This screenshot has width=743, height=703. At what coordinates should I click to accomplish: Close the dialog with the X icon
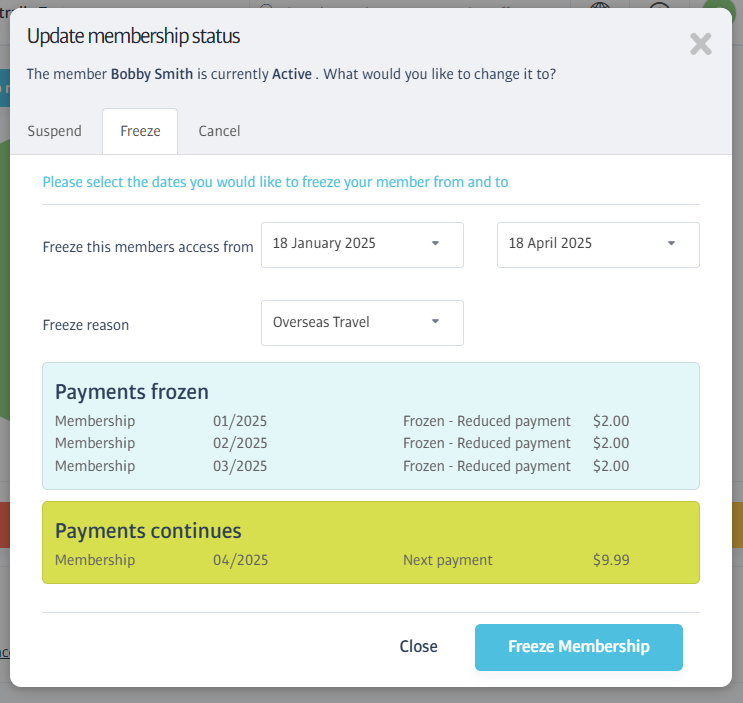click(x=701, y=44)
